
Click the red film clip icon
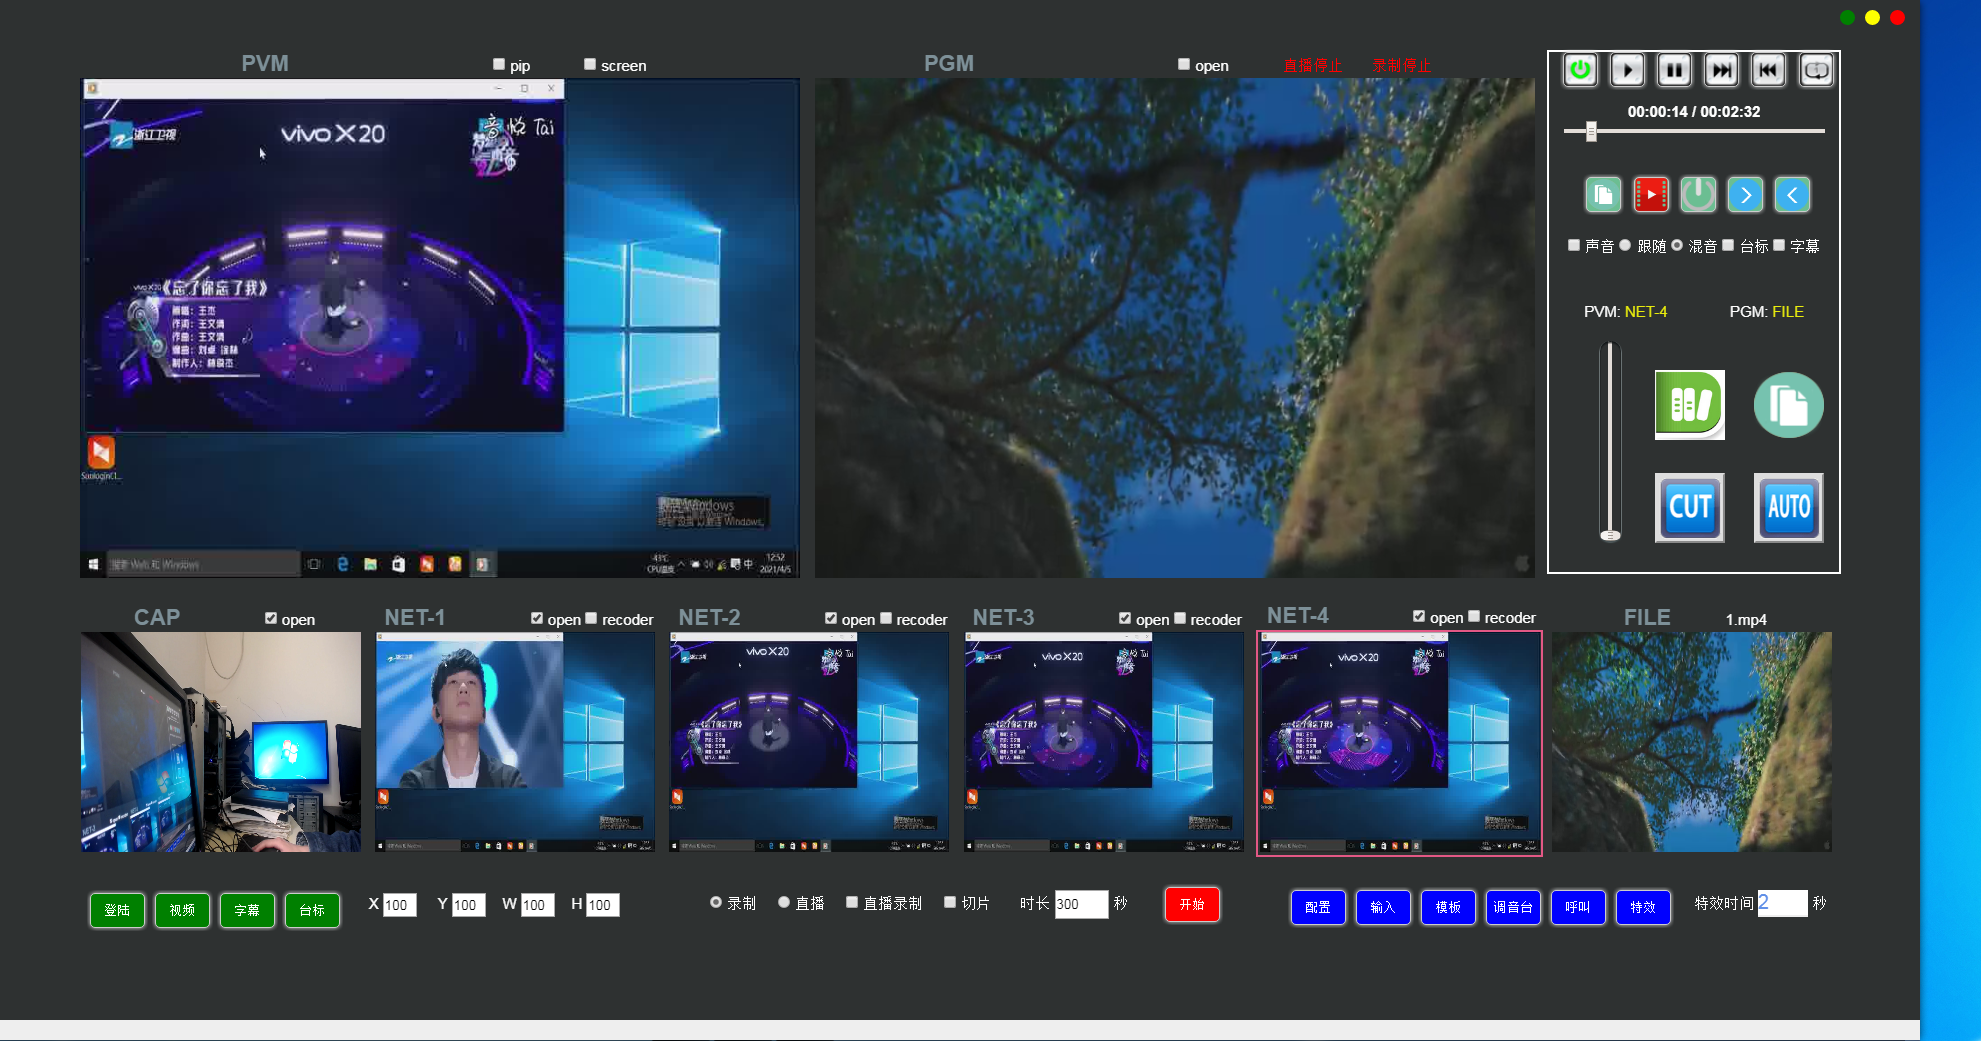[x=1650, y=195]
